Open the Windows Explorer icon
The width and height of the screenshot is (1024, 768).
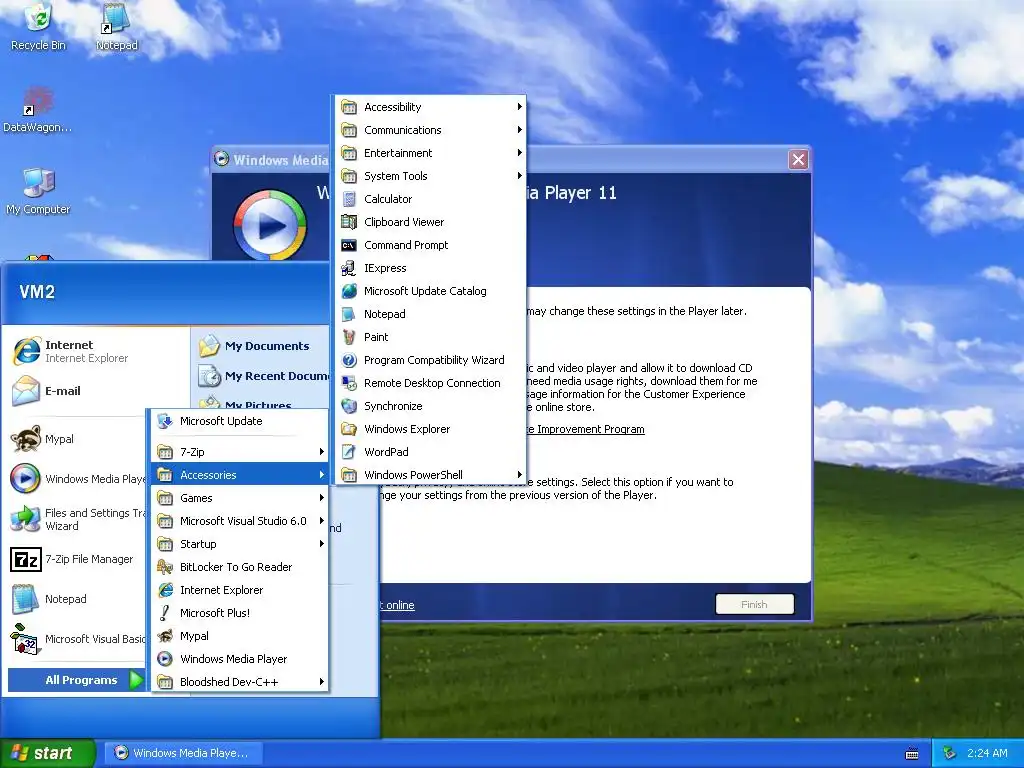pos(349,429)
